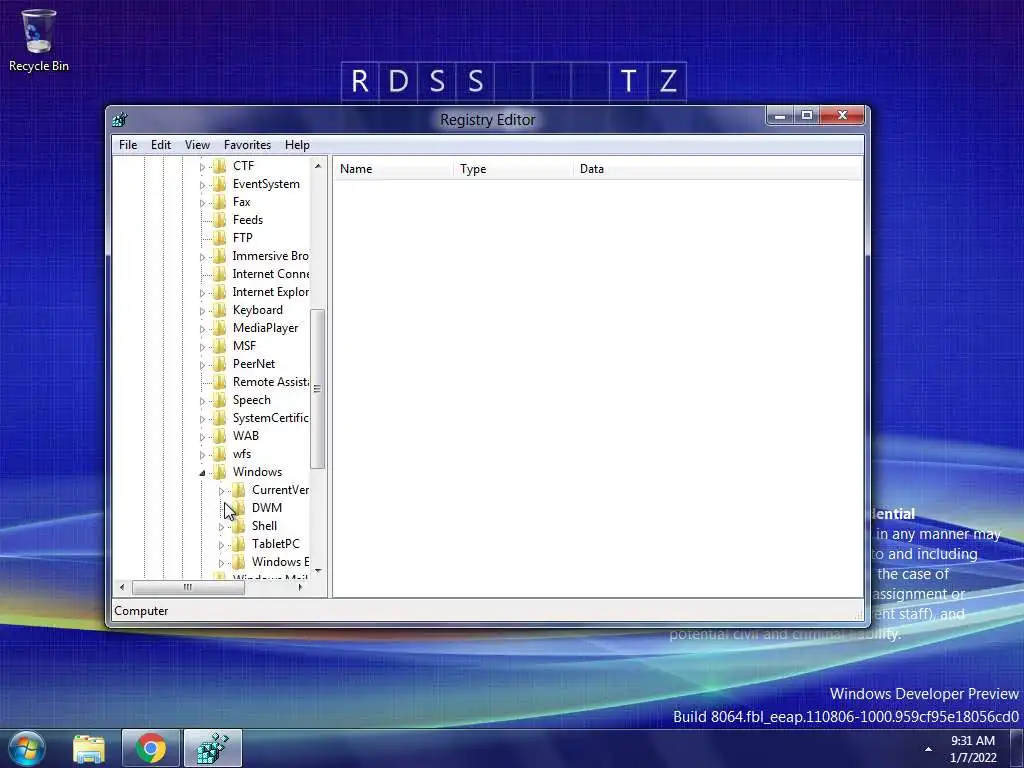Expand the CTF key

tap(202, 167)
